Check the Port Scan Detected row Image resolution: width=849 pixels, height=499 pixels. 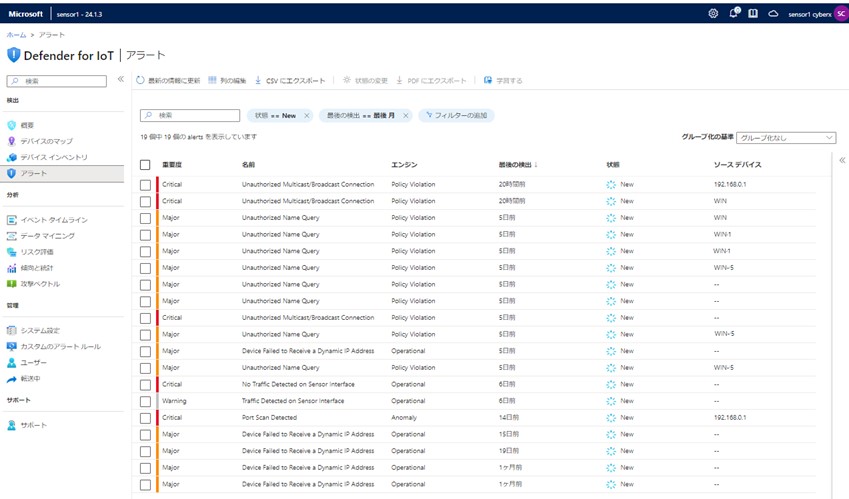[x=145, y=418]
